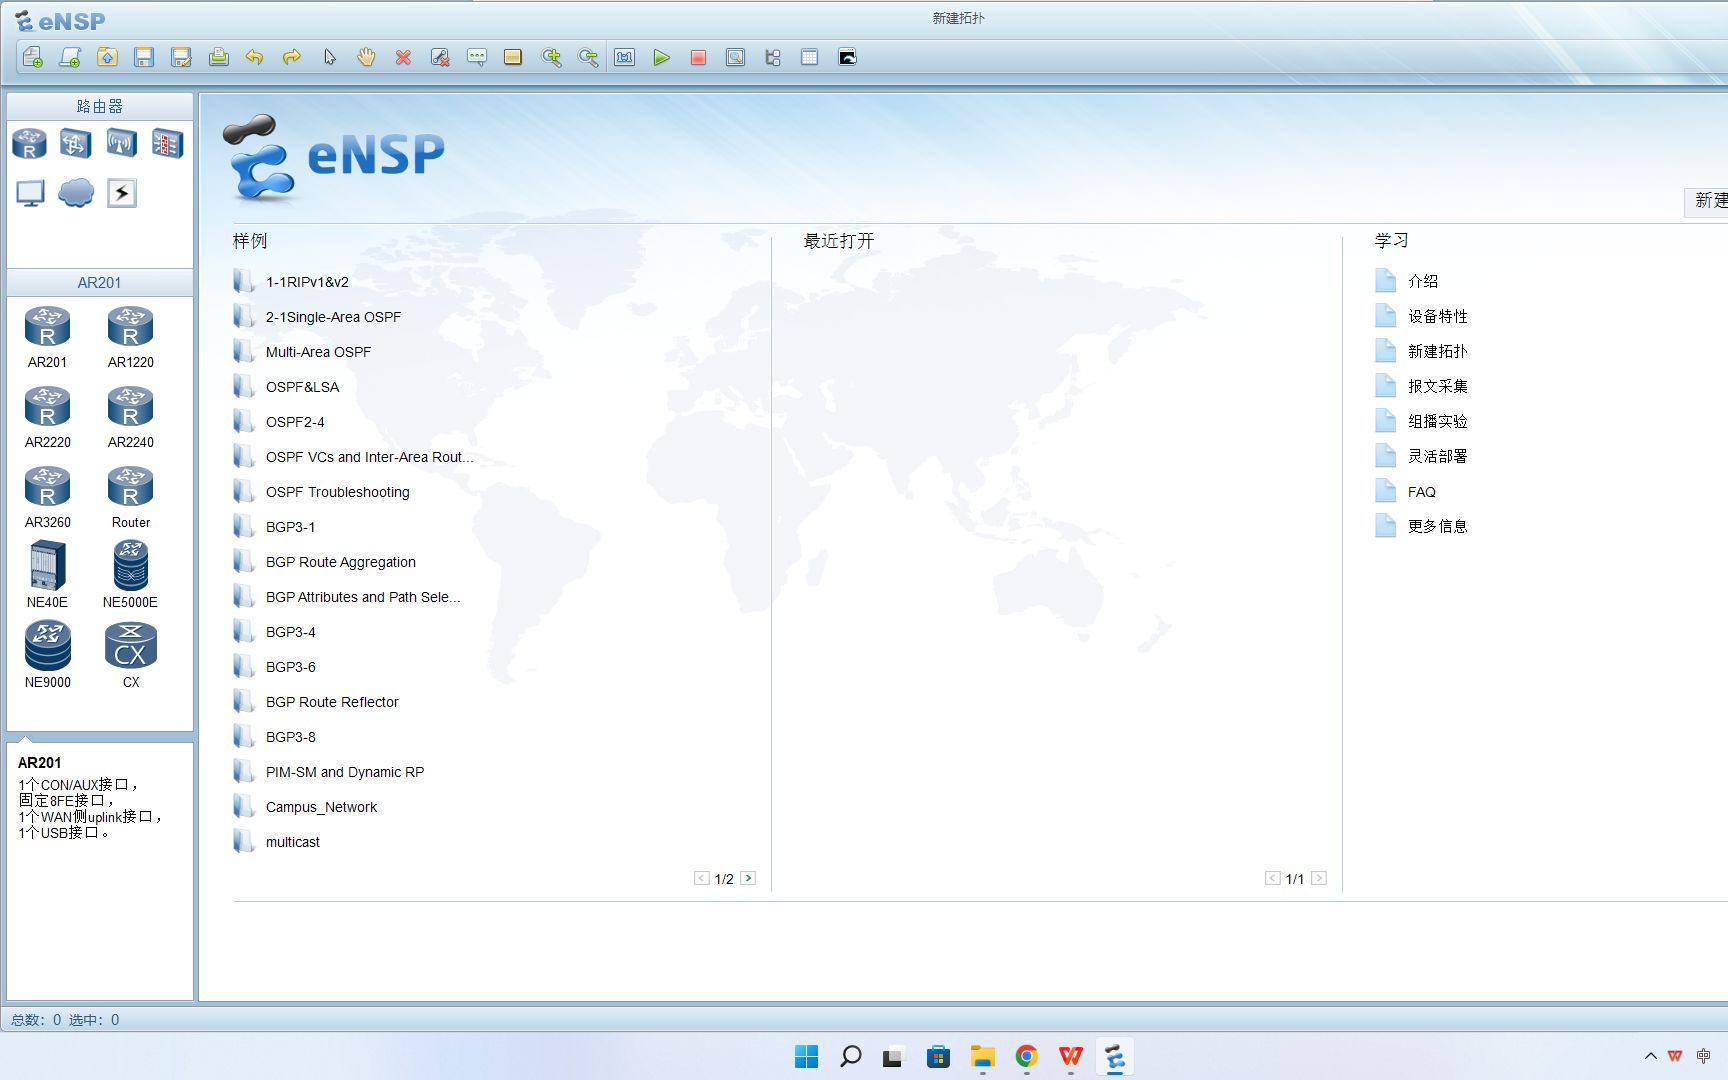Image resolution: width=1728 pixels, height=1080 pixels.
Task: Reset zoom using the 1:1 icon
Action: [625, 57]
